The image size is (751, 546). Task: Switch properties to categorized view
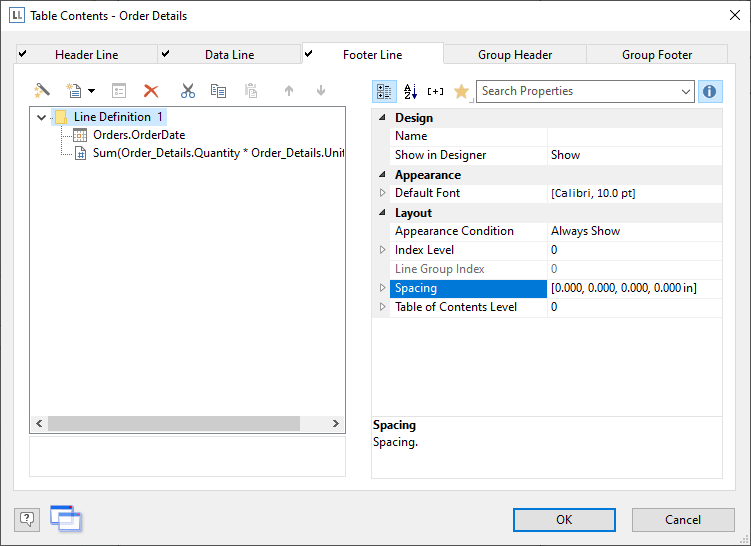[x=384, y=91]
